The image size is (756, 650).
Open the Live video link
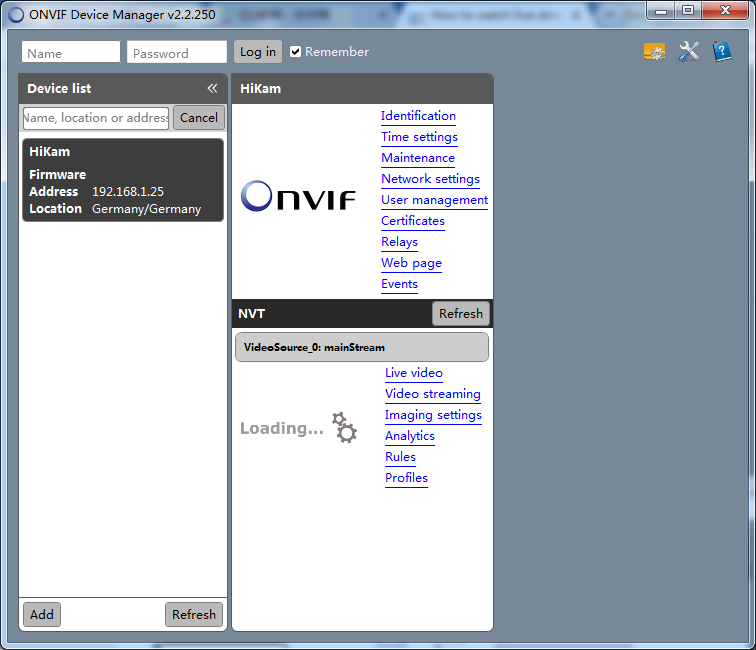(x=414, y=373)
